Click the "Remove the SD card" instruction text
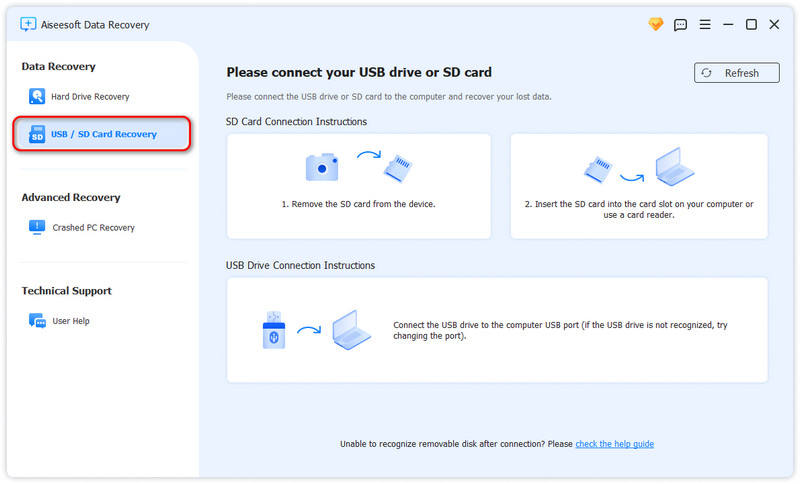This screenshot has width=800, height=484. coord(358,204)
